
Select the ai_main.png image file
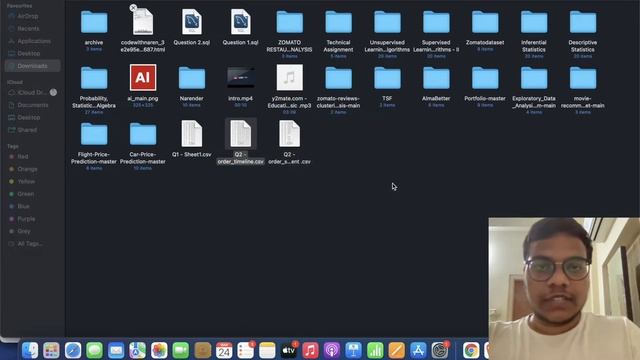[x=143, y=78]
